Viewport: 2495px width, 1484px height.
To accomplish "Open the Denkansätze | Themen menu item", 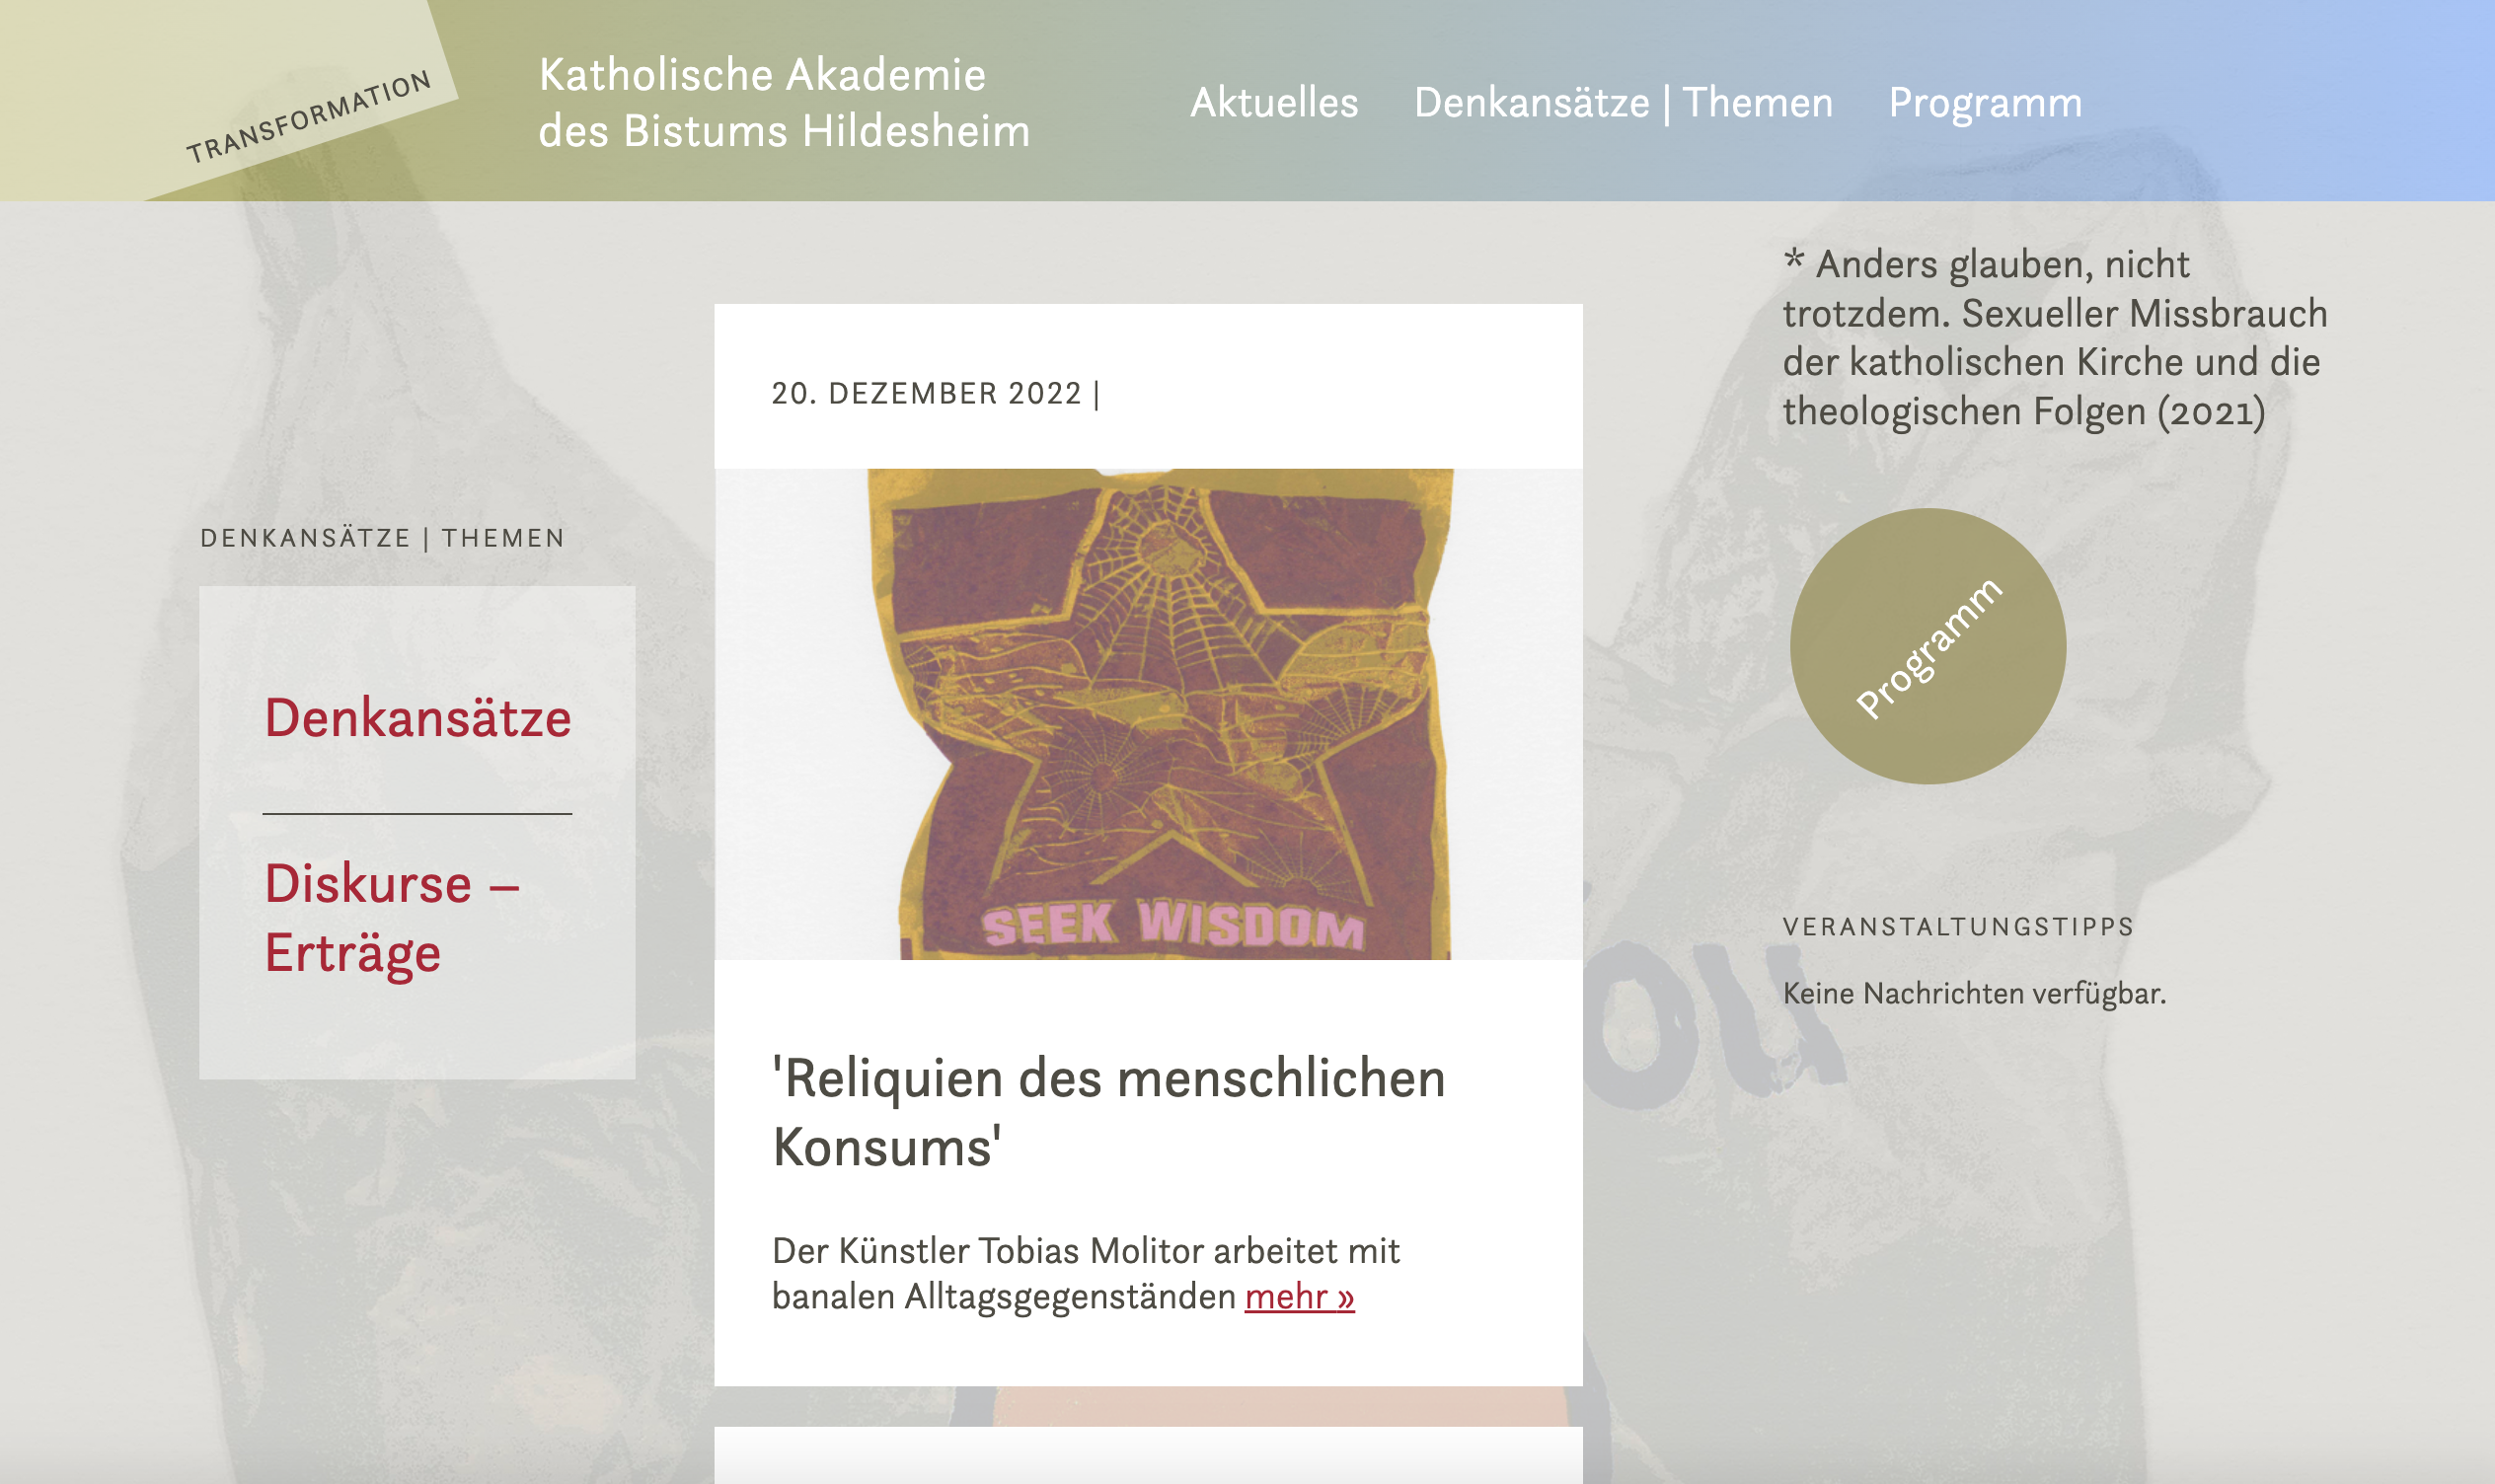I will [1623, 102].
